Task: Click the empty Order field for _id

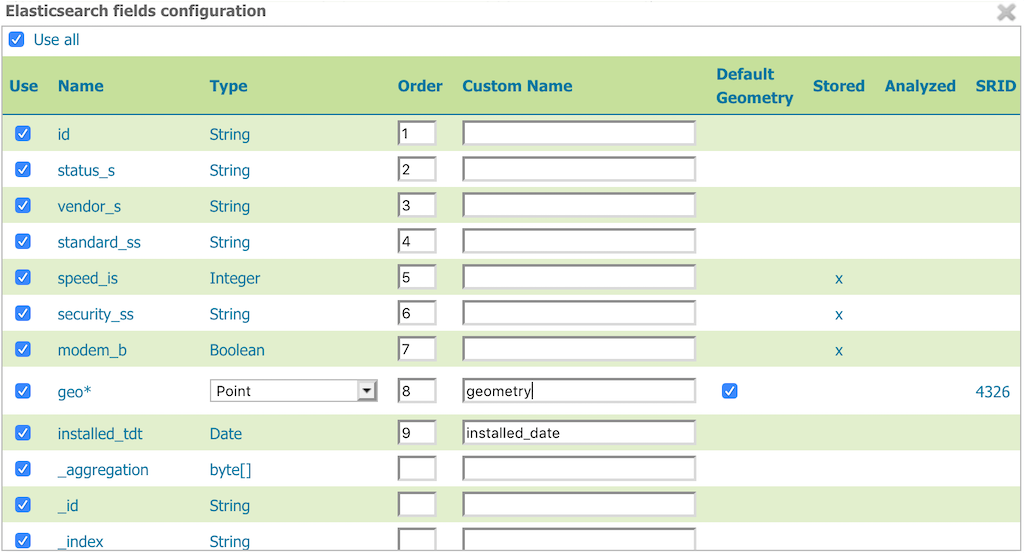Action: [x=416, y=505]
